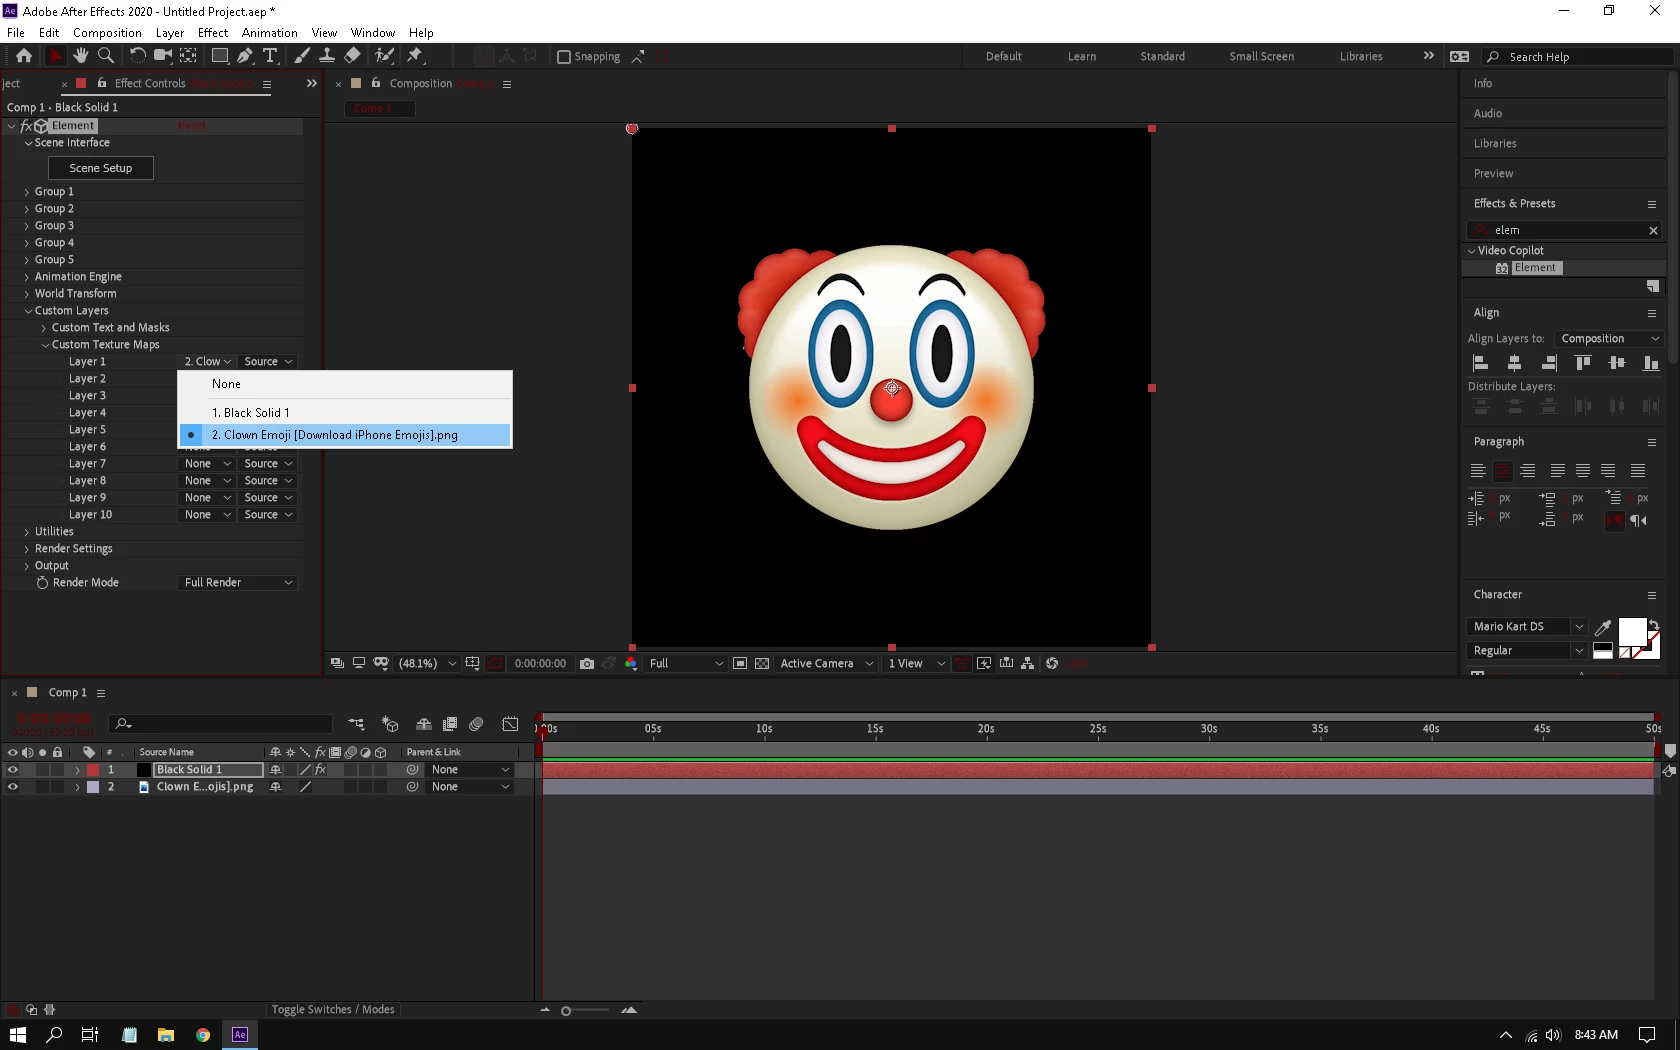The image size is (1680, 1050).
Task: Hide the Black Solid 1 layer
Action: click(x=13, y=770)
